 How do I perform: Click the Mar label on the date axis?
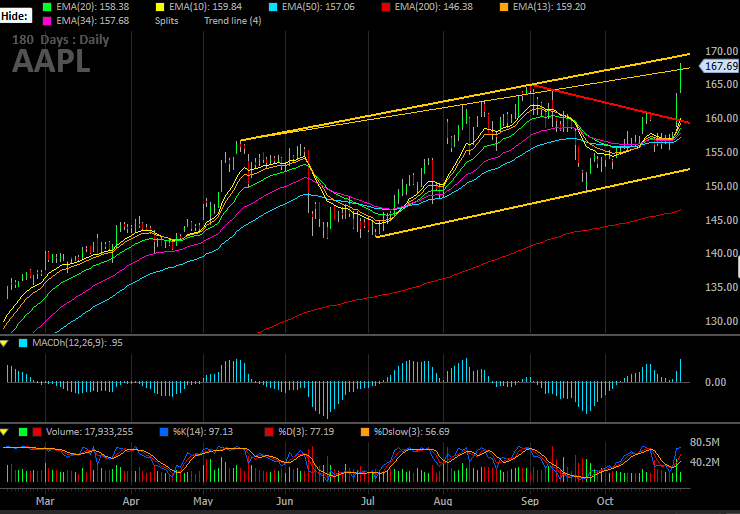tap(45, 501)
